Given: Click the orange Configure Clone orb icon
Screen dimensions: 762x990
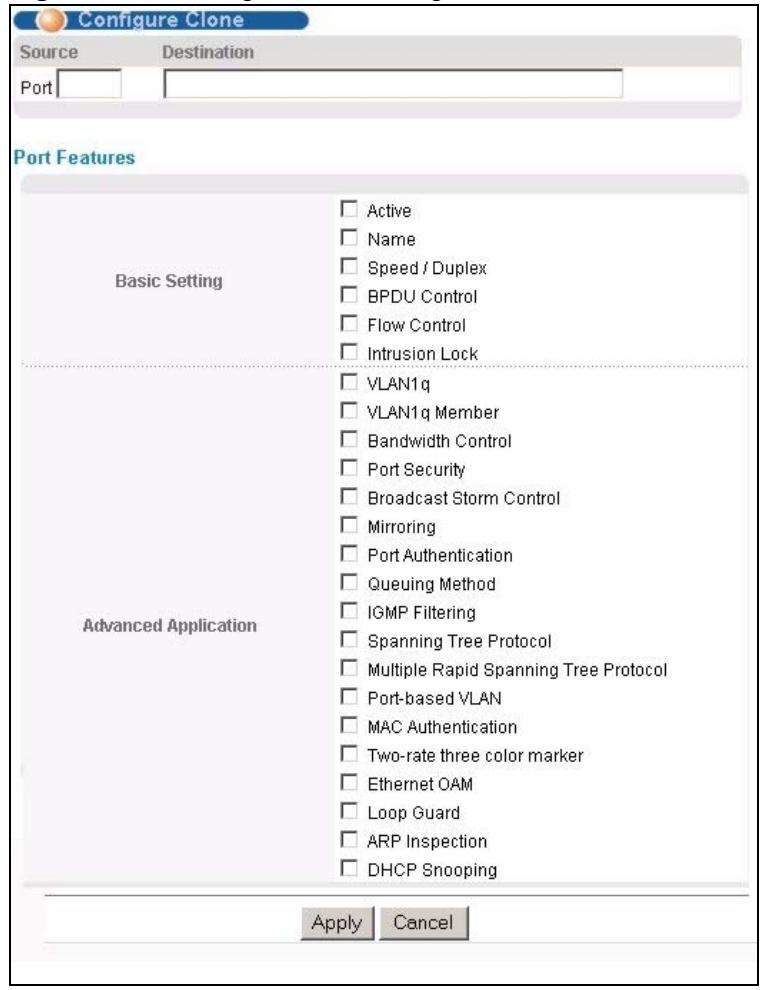Looking at the screenshot, I should pyautogui.click(x=52, y=20).
